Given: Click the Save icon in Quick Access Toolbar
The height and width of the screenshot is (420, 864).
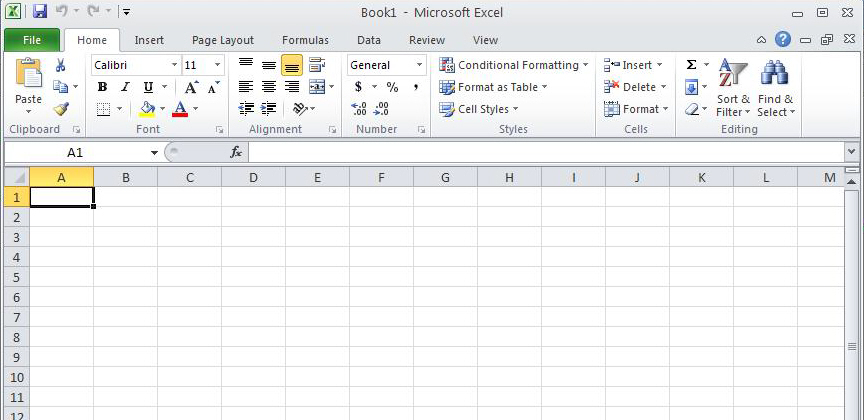Looking at the screenshot, I should click(x=40, y=11).
